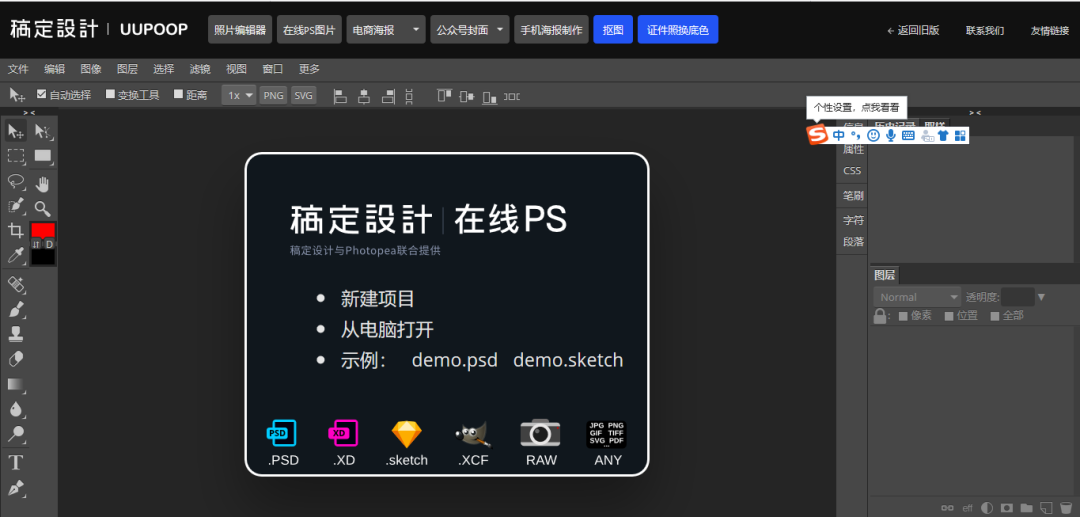
Task: Toggle the 自动选择 checkbox
Action: click(41, 94)
